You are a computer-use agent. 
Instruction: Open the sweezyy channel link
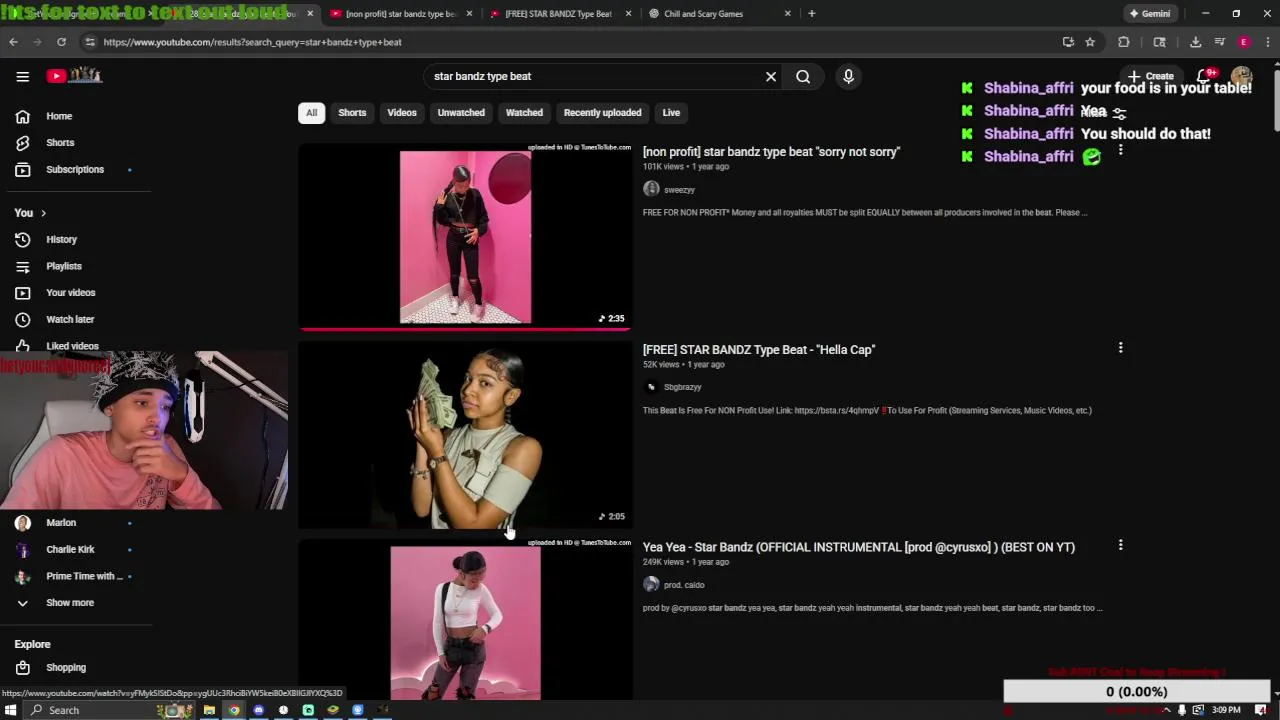pyautogui.click(x=679, y=190)
